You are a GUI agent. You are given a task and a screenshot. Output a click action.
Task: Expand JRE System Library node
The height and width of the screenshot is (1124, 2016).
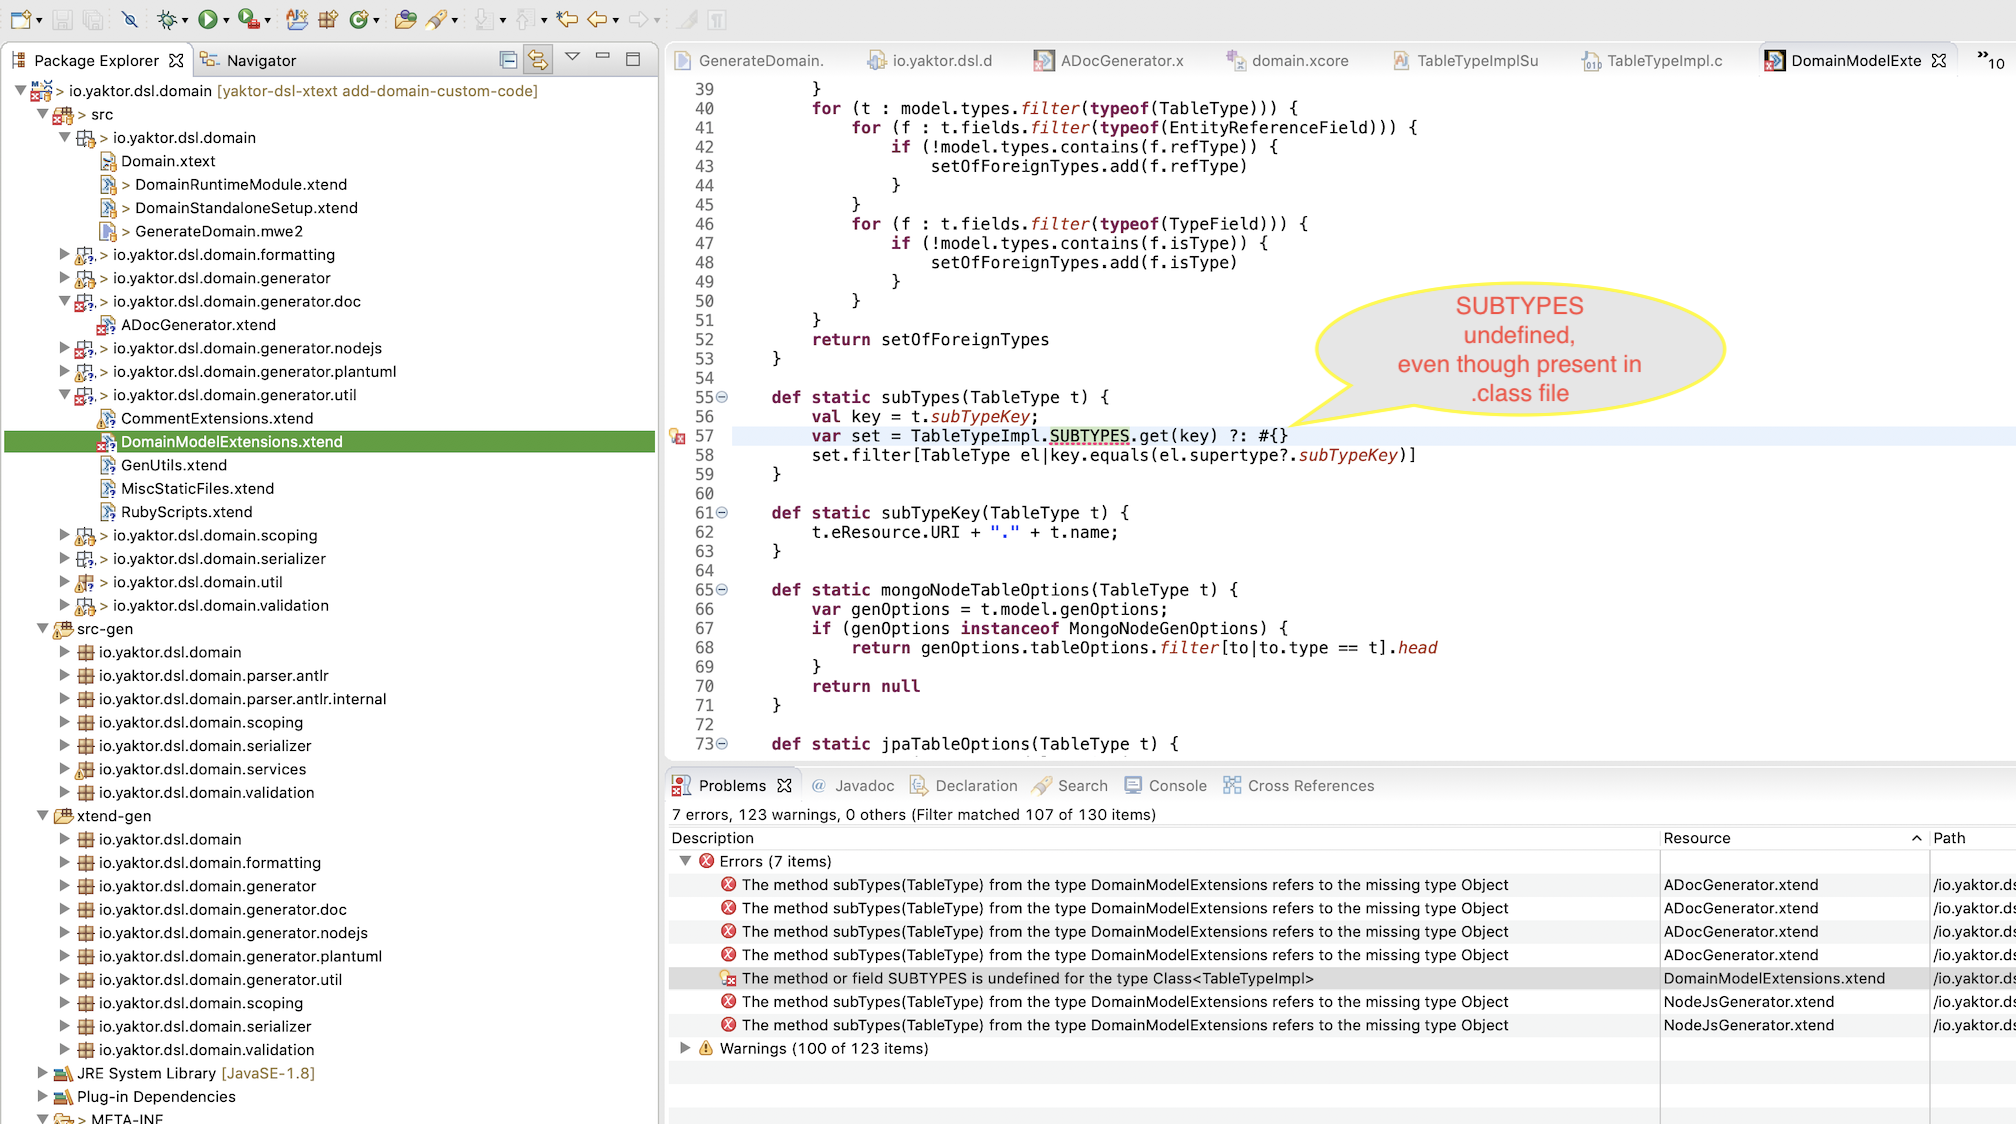point(43,1072)
